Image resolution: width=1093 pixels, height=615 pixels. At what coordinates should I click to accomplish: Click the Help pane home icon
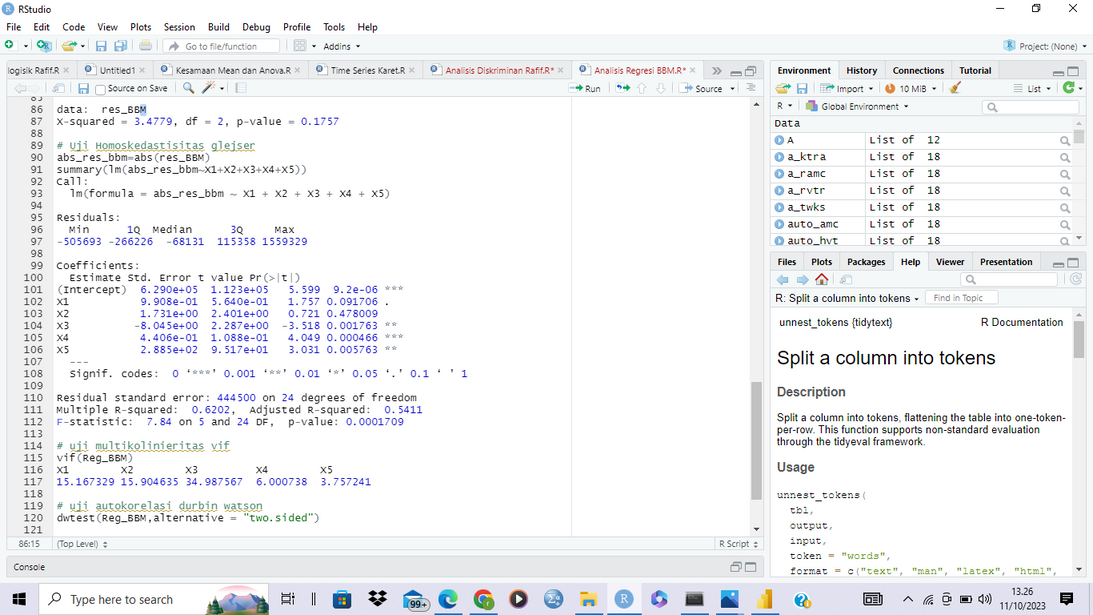click(x=822, y=280)
